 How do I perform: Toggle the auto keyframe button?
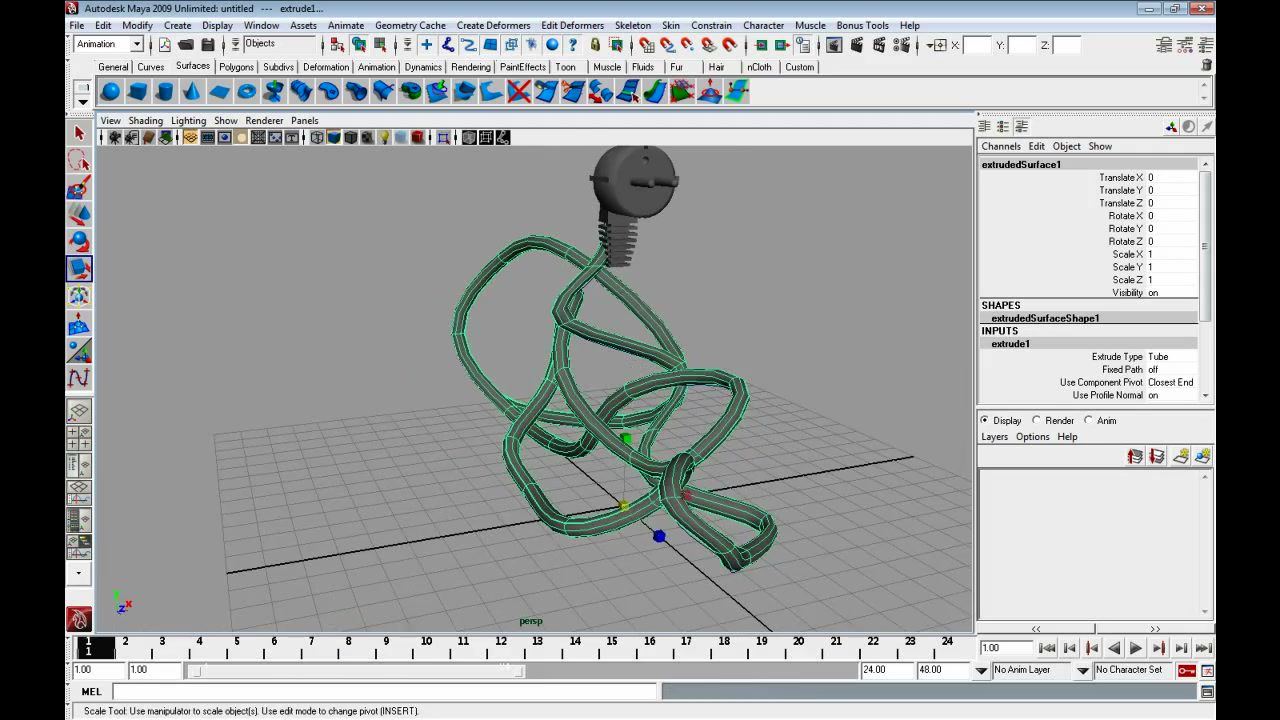[1186, 670]
